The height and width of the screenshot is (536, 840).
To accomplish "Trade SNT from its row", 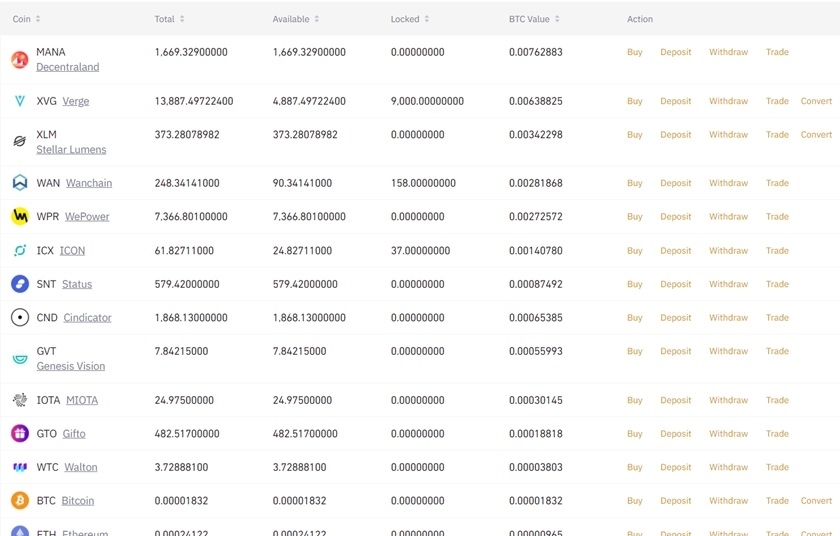I will pyautogui.click(x=777, y=284).
